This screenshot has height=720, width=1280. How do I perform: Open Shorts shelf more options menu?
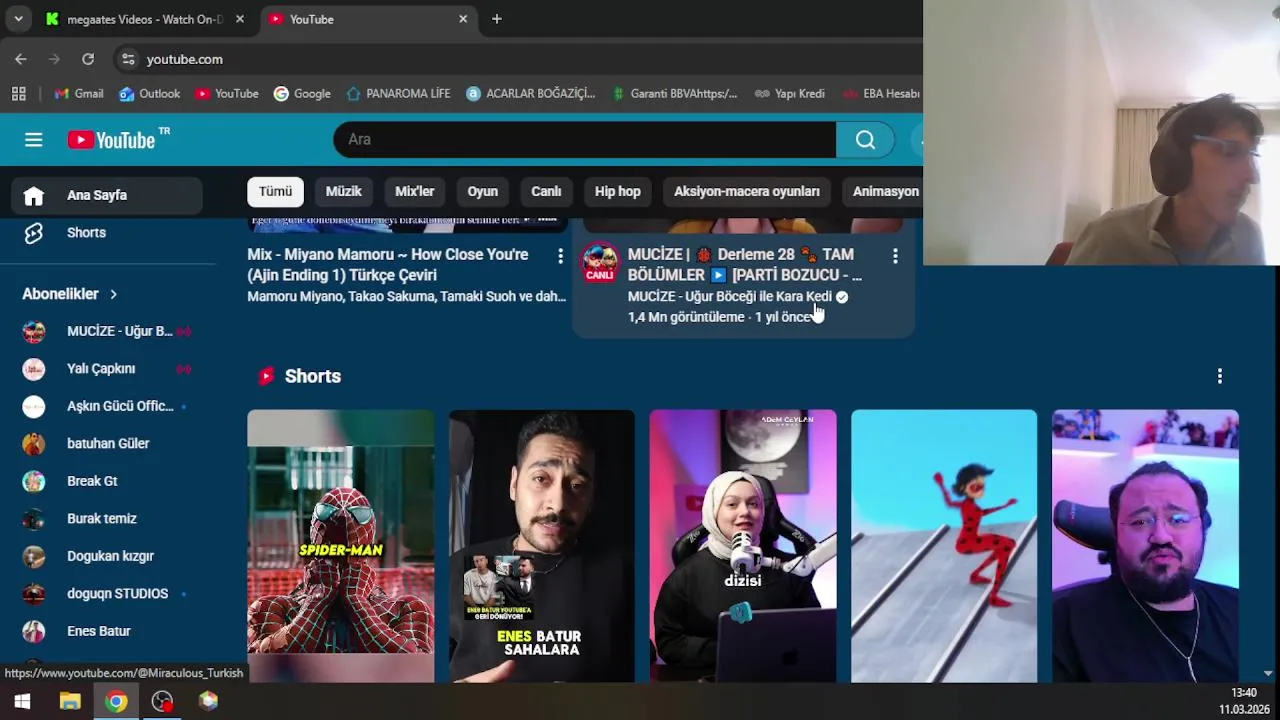[1219, 376]
